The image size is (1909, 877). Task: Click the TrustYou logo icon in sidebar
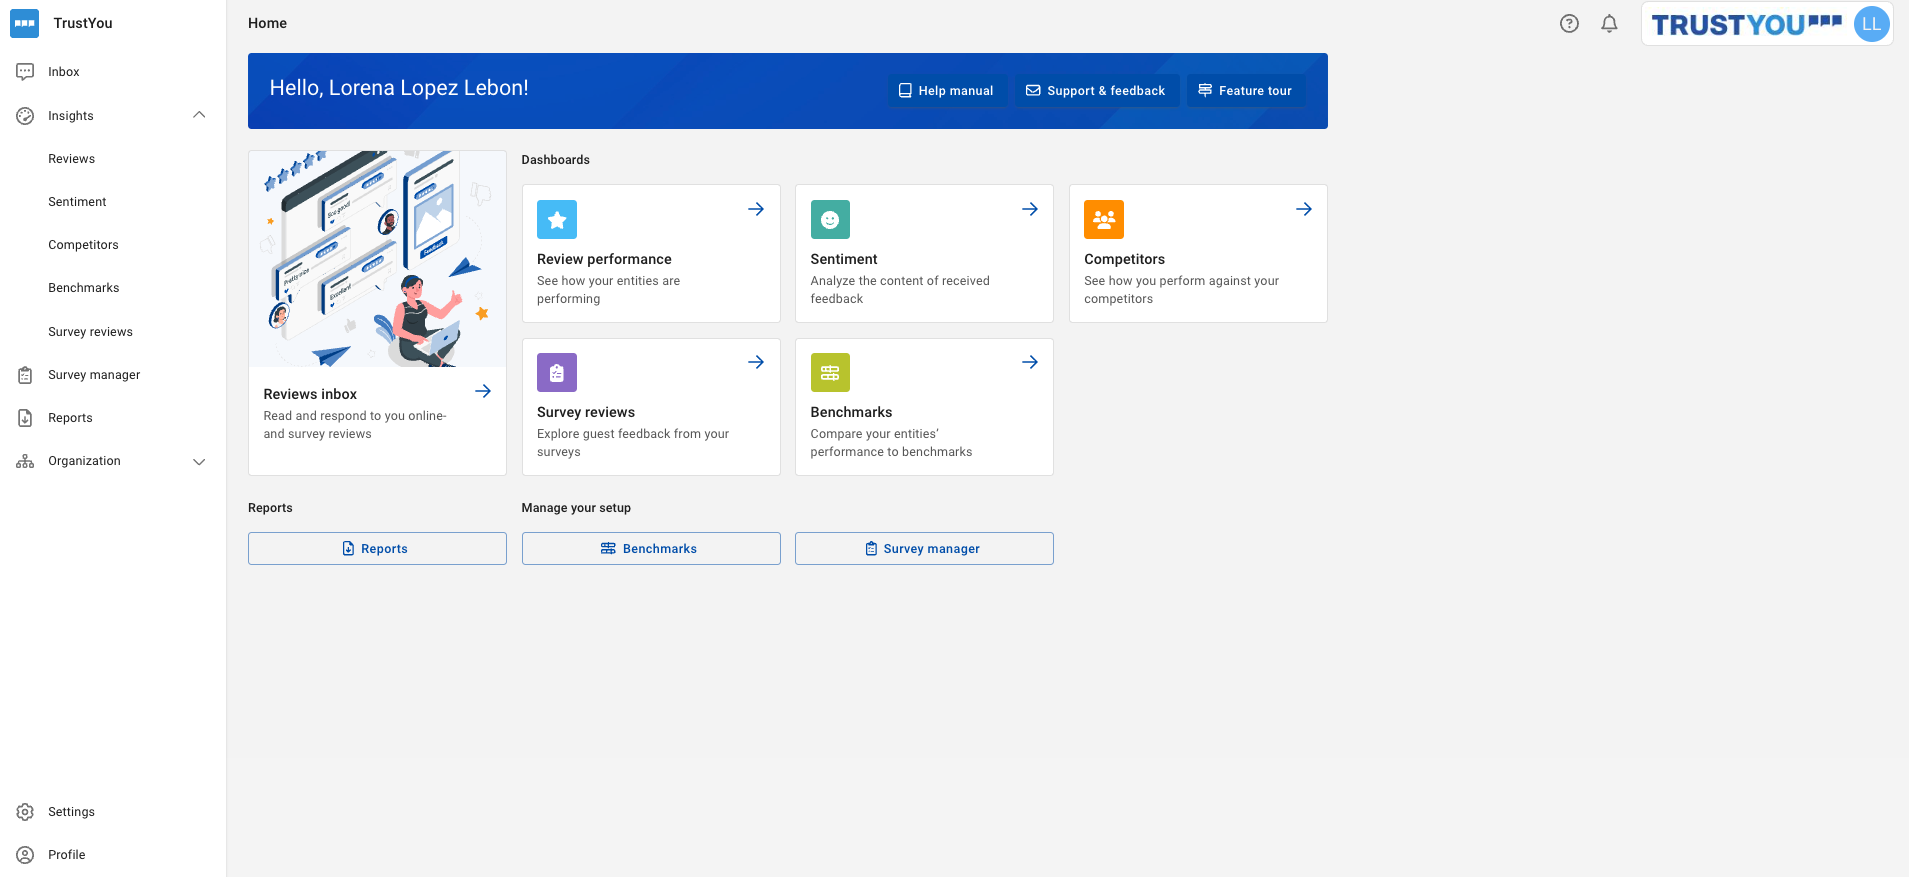(x=25, y=23)
